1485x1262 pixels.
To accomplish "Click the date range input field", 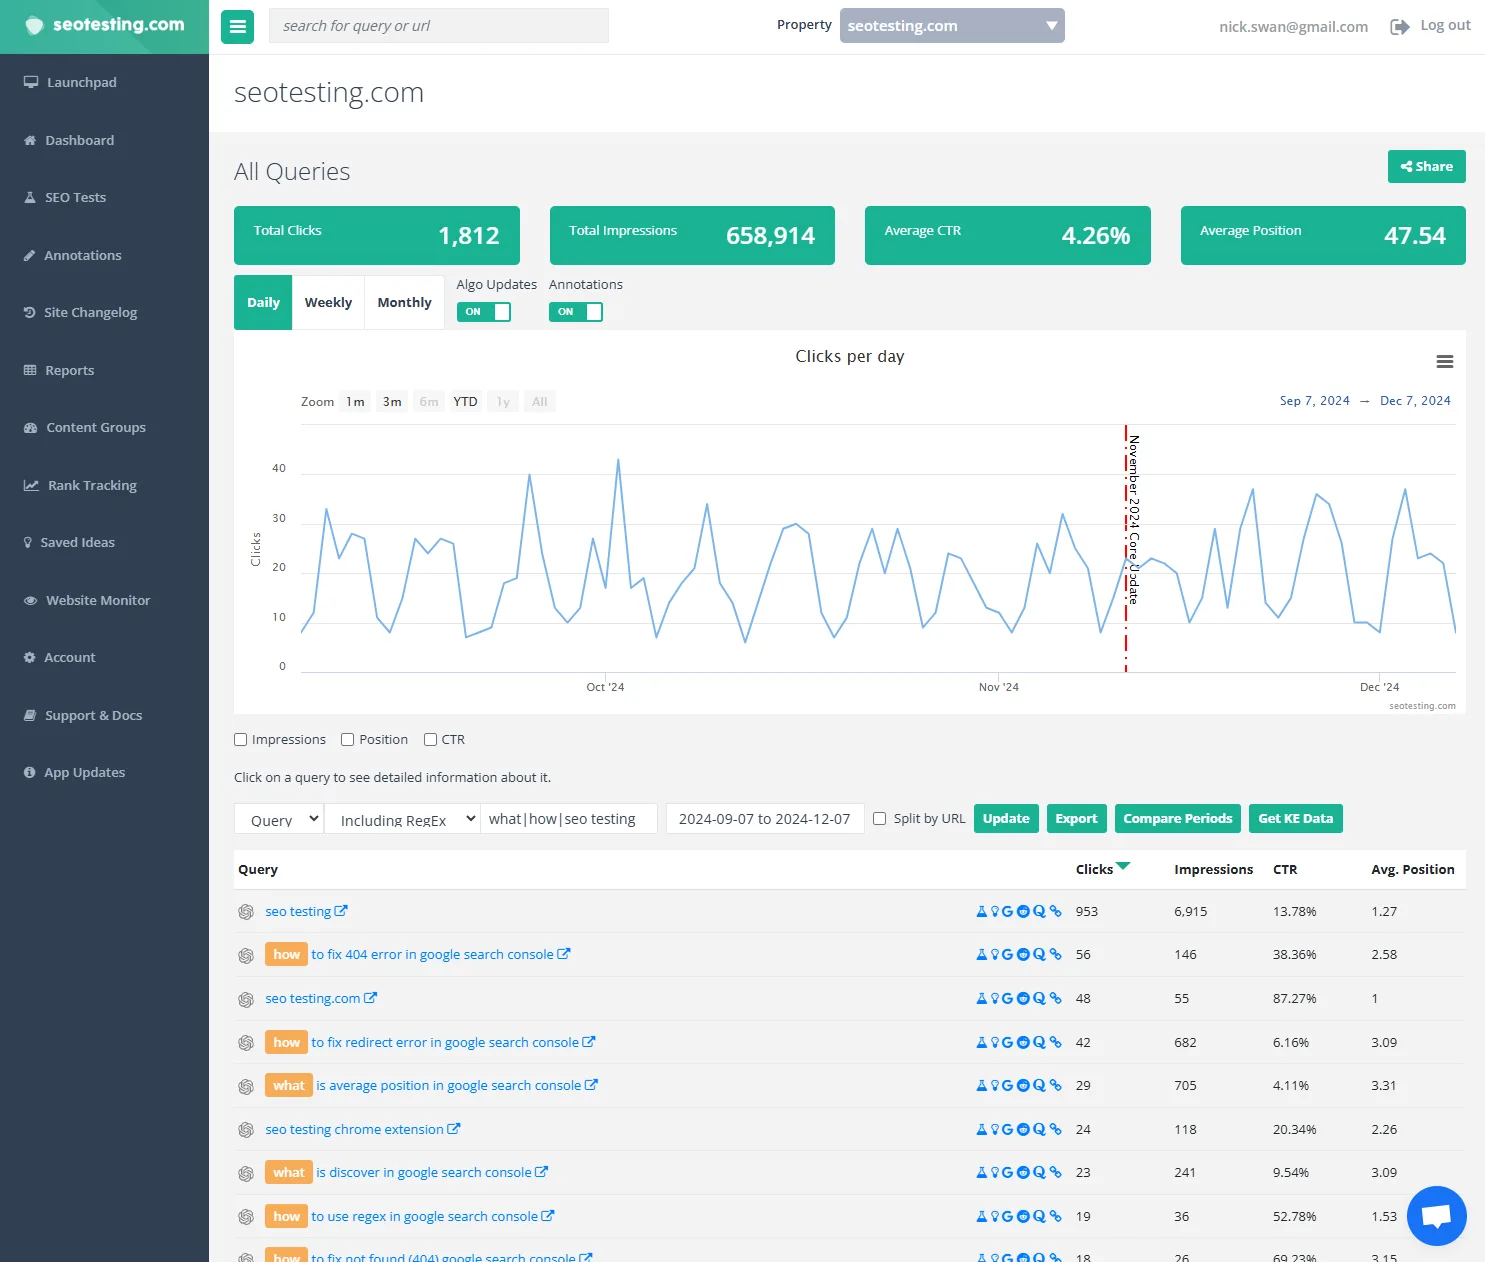I will click(x=764, y=819).
